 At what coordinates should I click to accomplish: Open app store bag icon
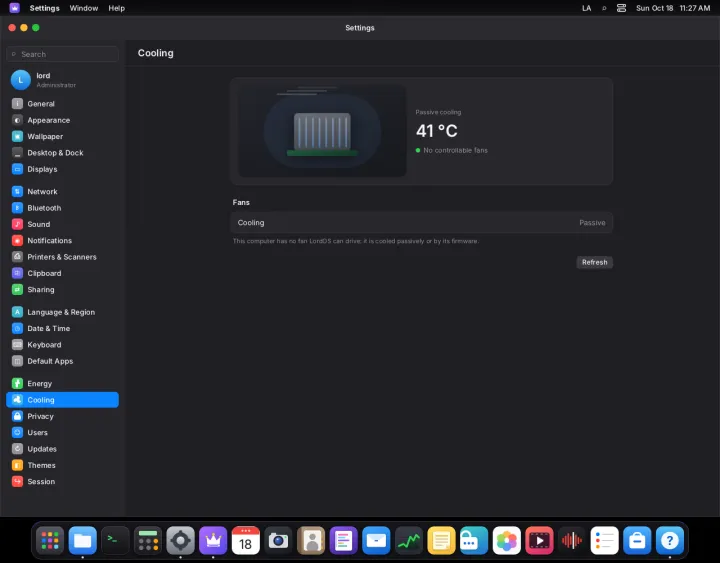pos(637,540)
